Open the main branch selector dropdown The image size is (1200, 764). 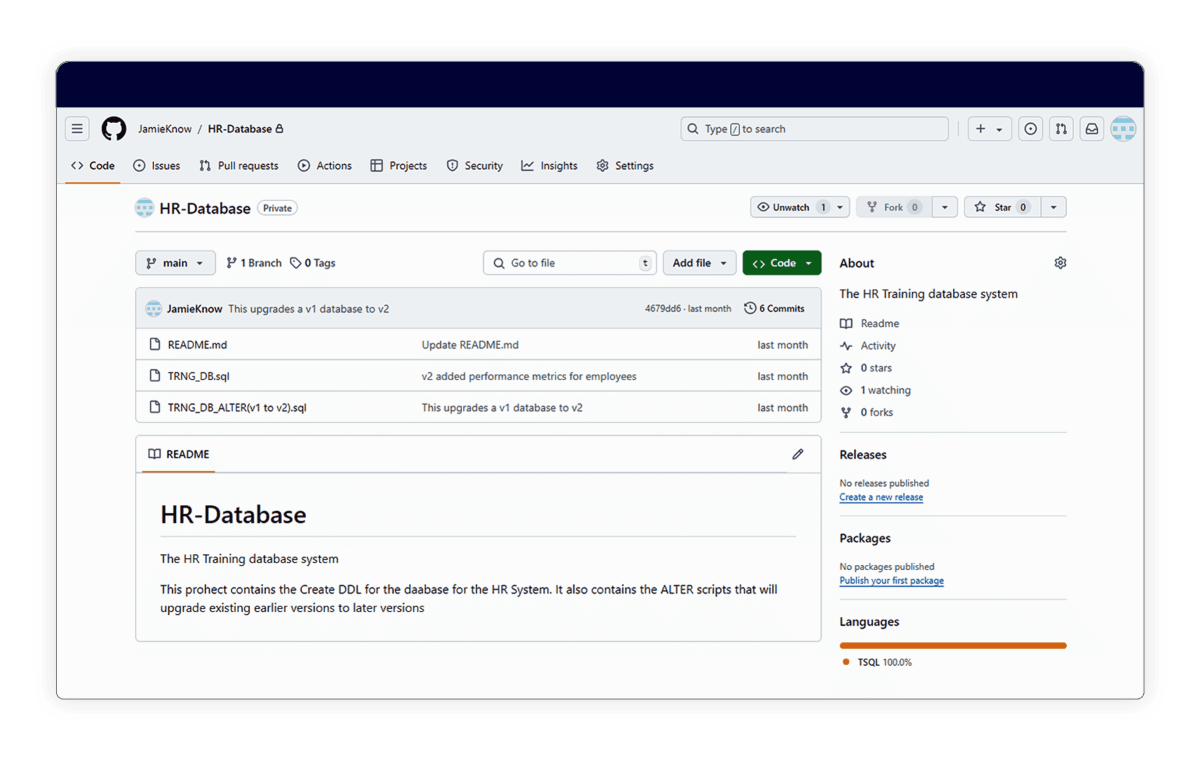coord(175,263)
